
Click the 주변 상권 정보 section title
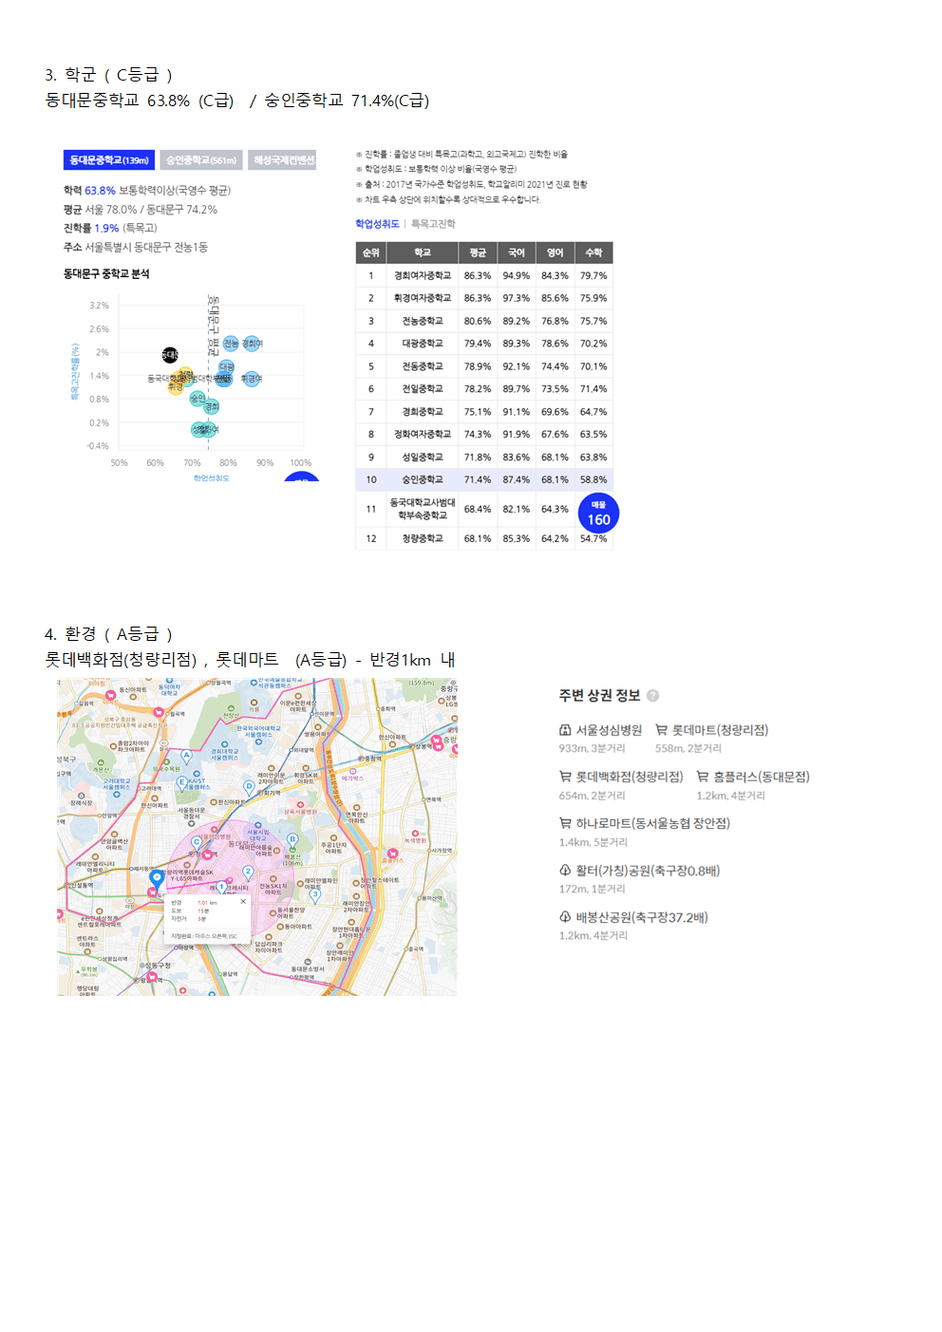pyautogui.click(x=599, y=695)
